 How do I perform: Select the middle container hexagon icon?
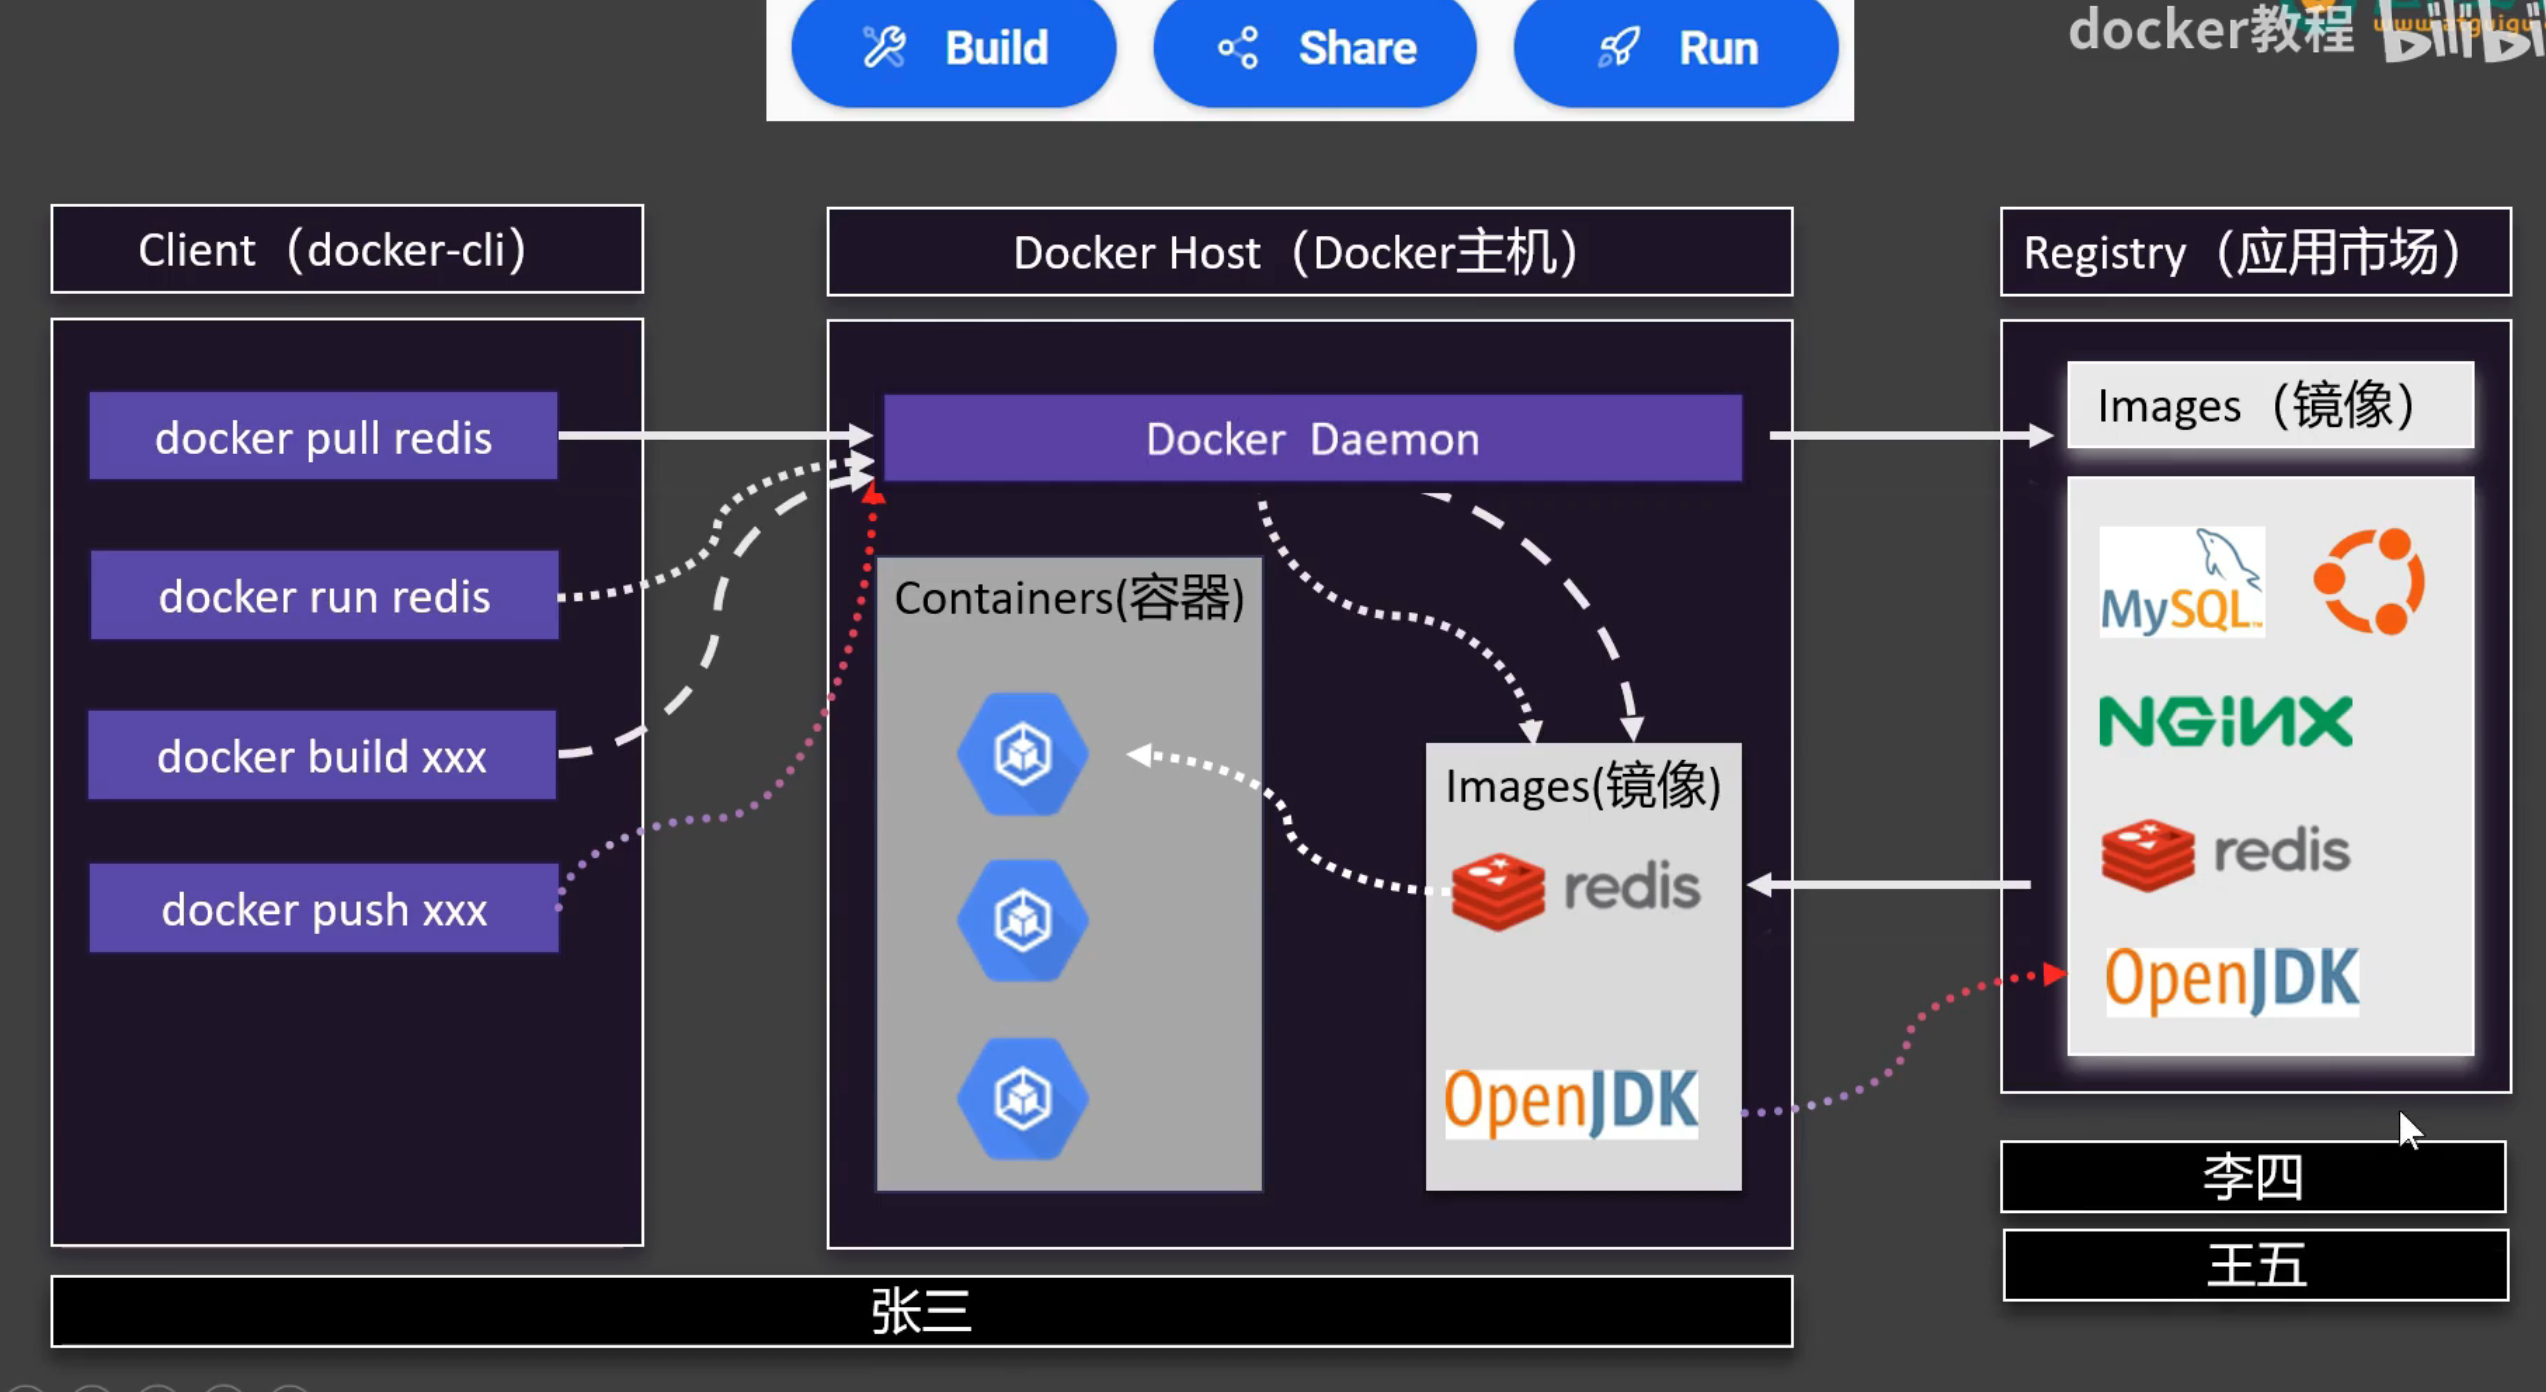pyautogui.click(x=1022, y=920)
